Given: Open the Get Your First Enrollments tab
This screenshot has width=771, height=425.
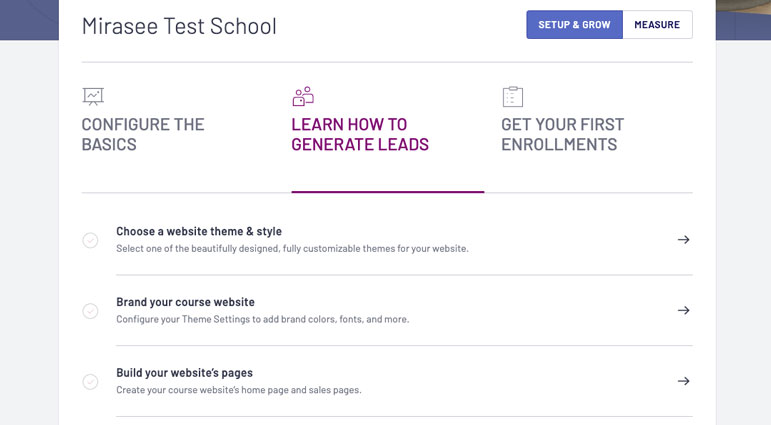Looking at the screenshot, I should (x=563, y=134).
